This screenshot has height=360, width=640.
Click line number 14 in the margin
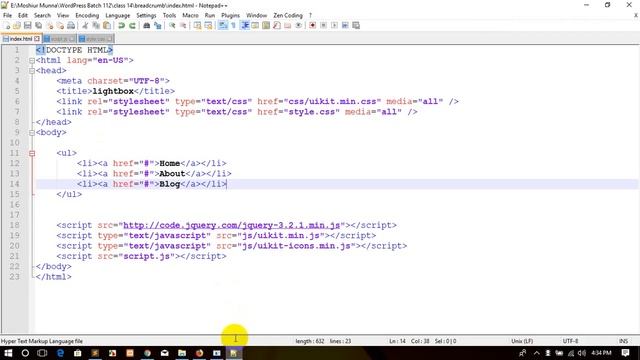point(15,184)
